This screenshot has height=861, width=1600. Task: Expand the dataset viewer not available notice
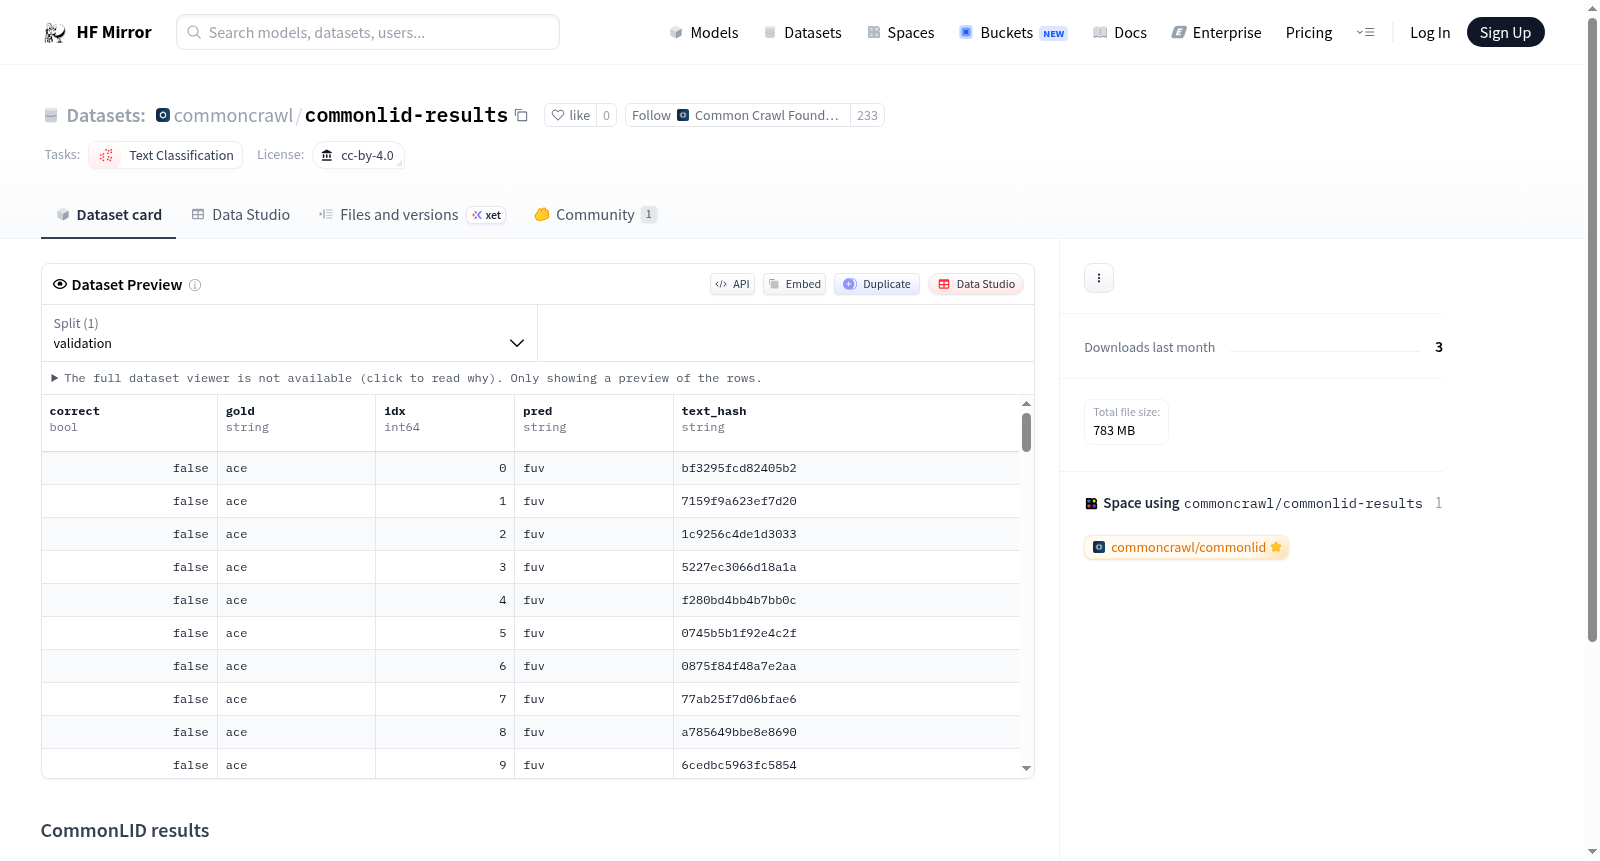[x=406, y=378]
